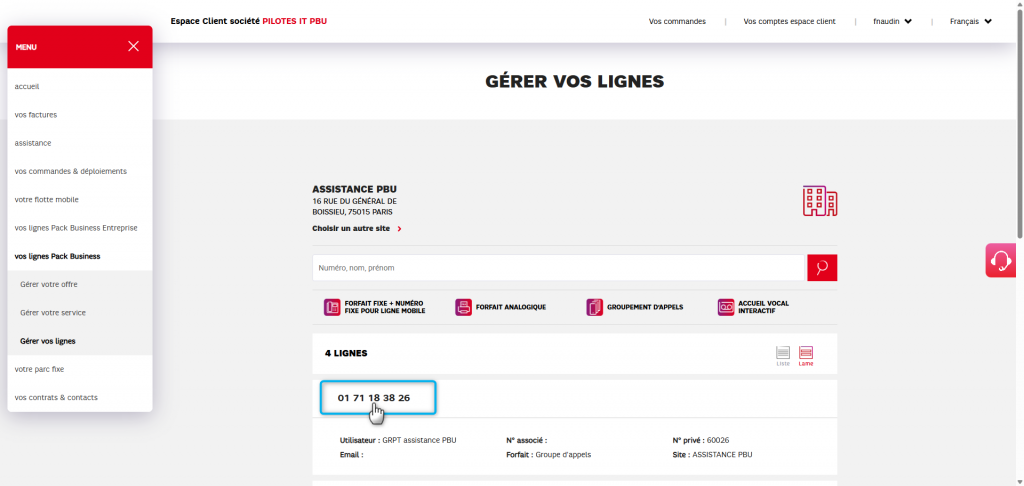Go to vos factures

(x=36, y=114)
